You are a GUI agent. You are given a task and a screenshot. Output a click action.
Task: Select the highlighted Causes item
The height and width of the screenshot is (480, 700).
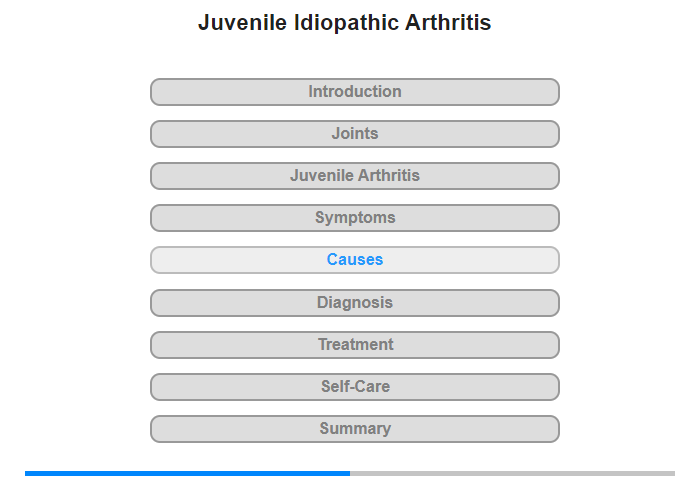[x=354, y=260]
